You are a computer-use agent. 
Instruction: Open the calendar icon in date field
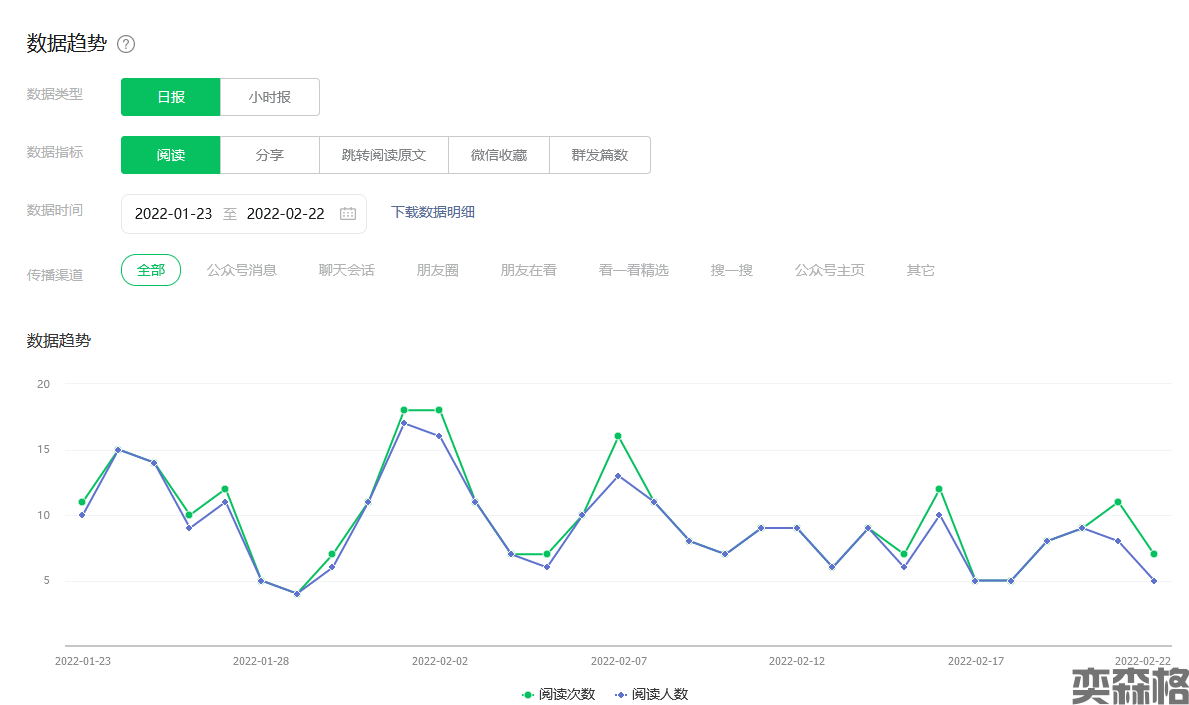[348, 214]
